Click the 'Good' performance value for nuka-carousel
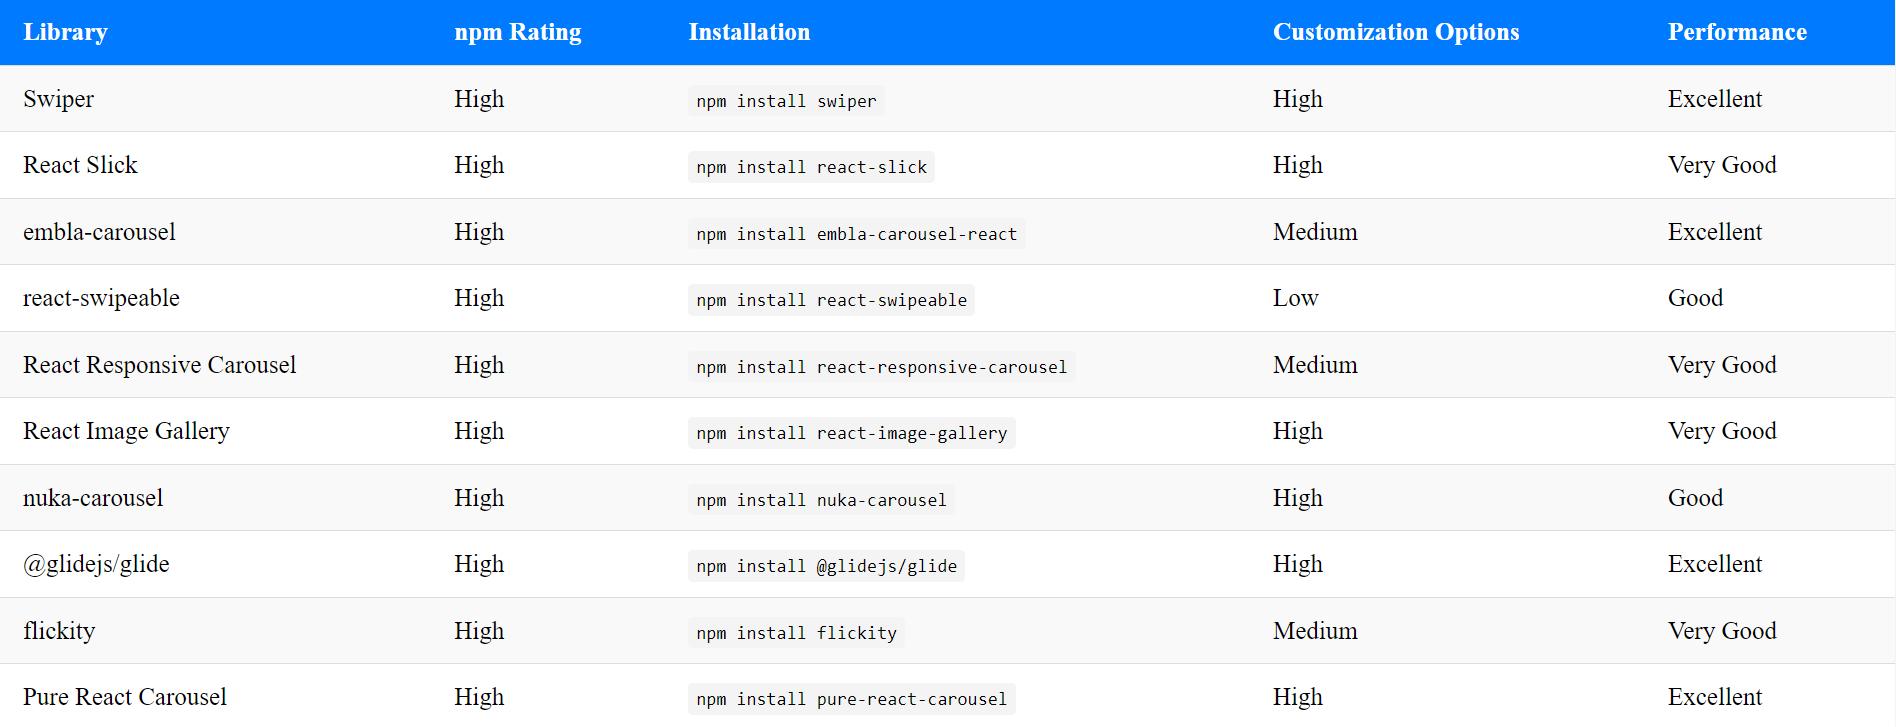 click(1695, 498)
